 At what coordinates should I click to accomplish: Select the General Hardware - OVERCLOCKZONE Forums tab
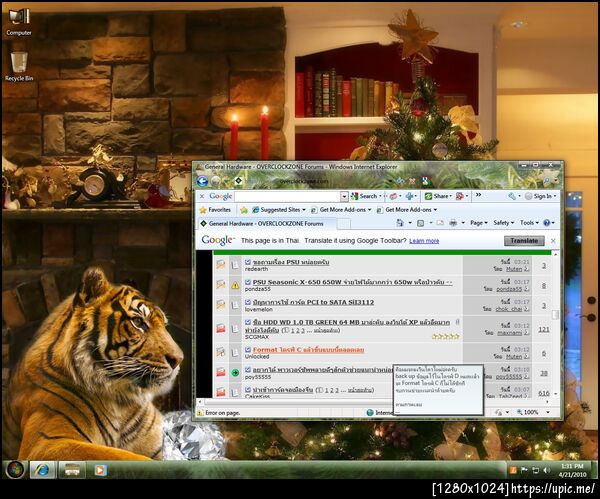pyautogui.click(x=267, y=223)
